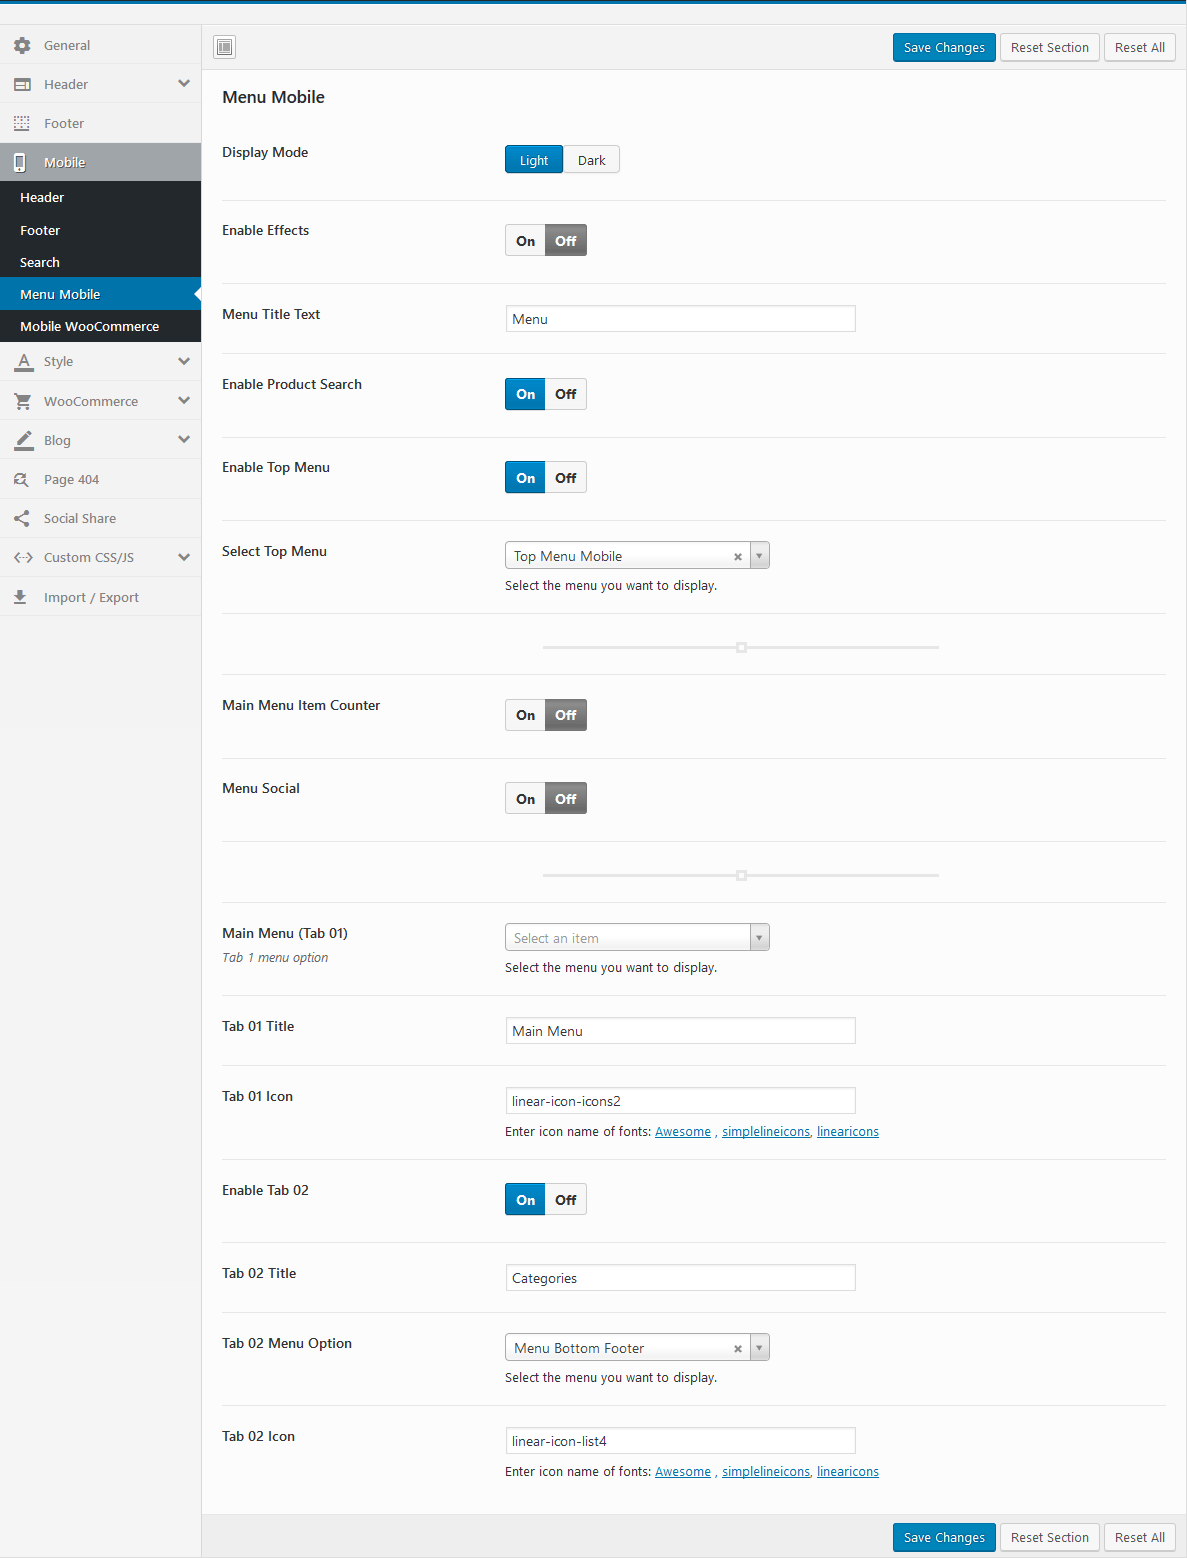Click the General gear icon
This screenshot has width=1187, height=1558.
(22, 45)
